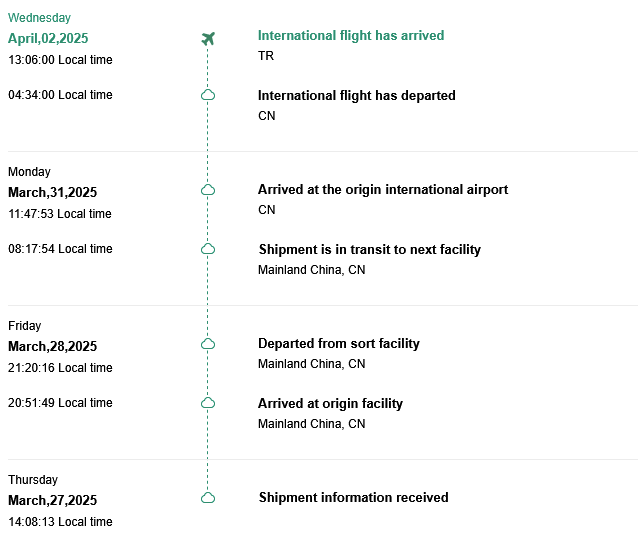
Task: Click the March,31,2025 date heading
Action: 52,193
